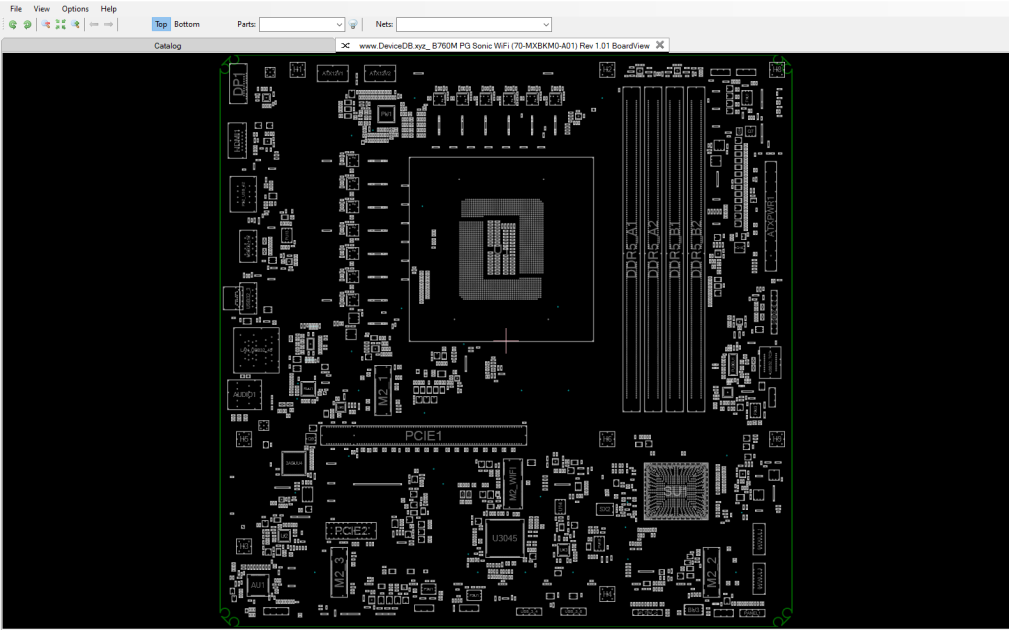
Task: Switch to the Bottom board side
Action: (x=187, y=24)
